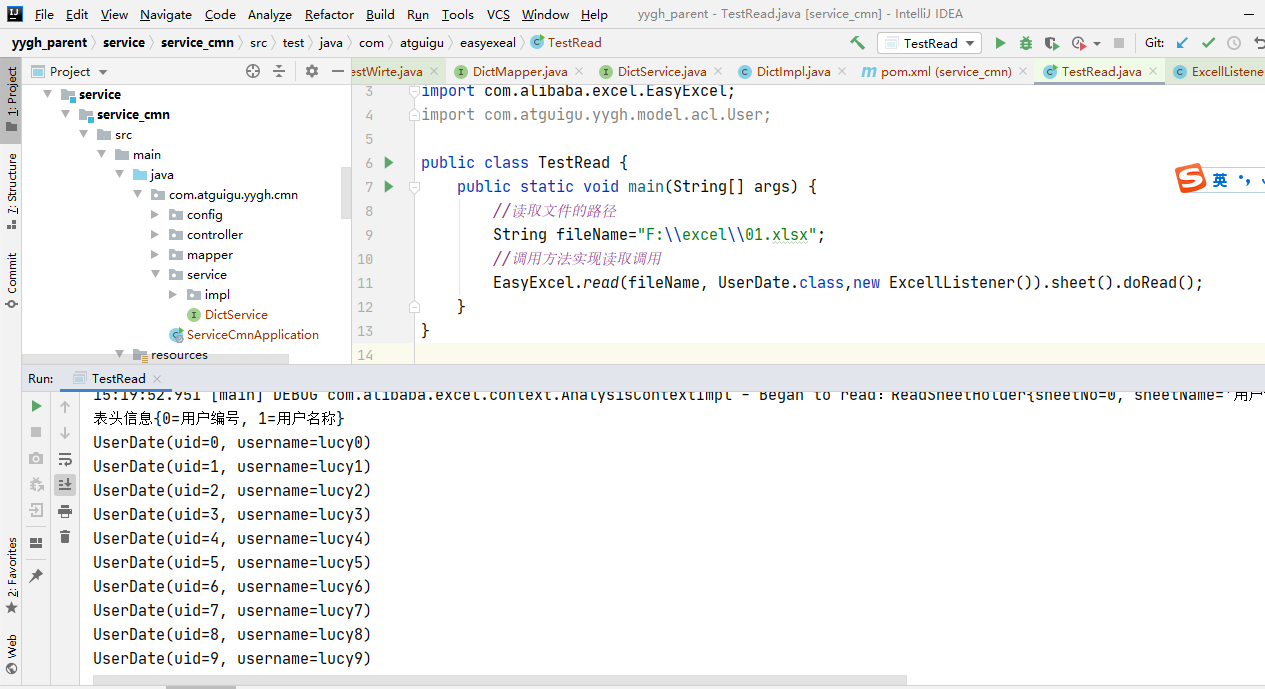The width and height of the screenshot is (1265, 689).
Task: Close the TestRead.java tab
Action: coord(1152,71)
